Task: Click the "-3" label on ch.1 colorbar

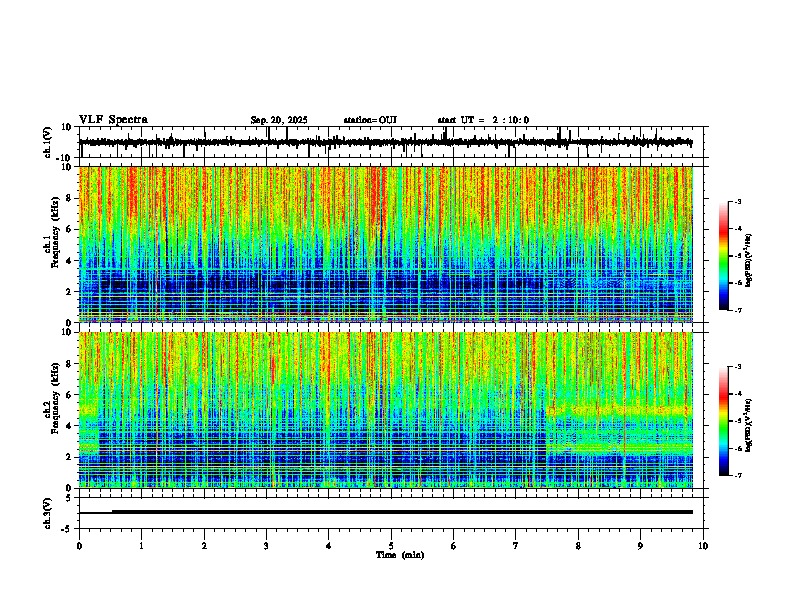Action: (x=738, y=201)
